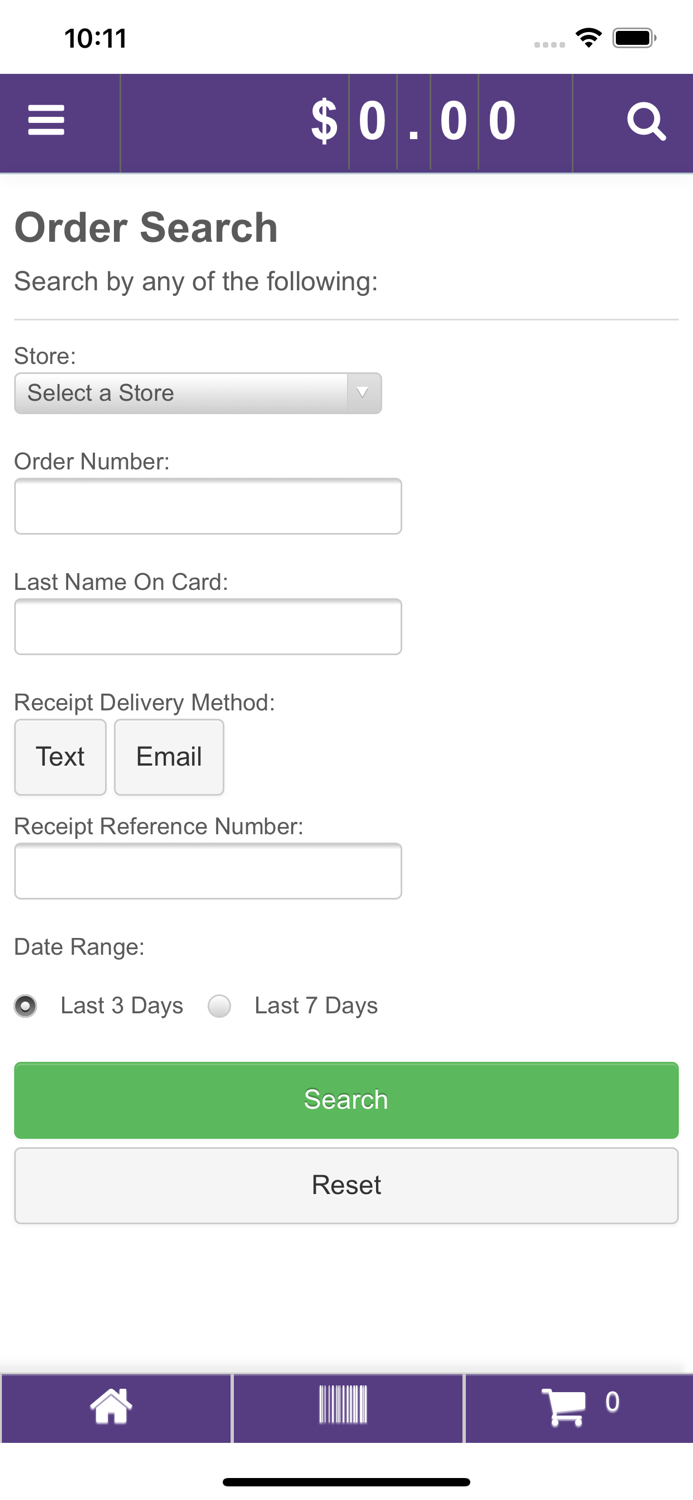Screen dimensions: 693x1500
Task: Tap the magnifying glass search icon
Action: 646,120
